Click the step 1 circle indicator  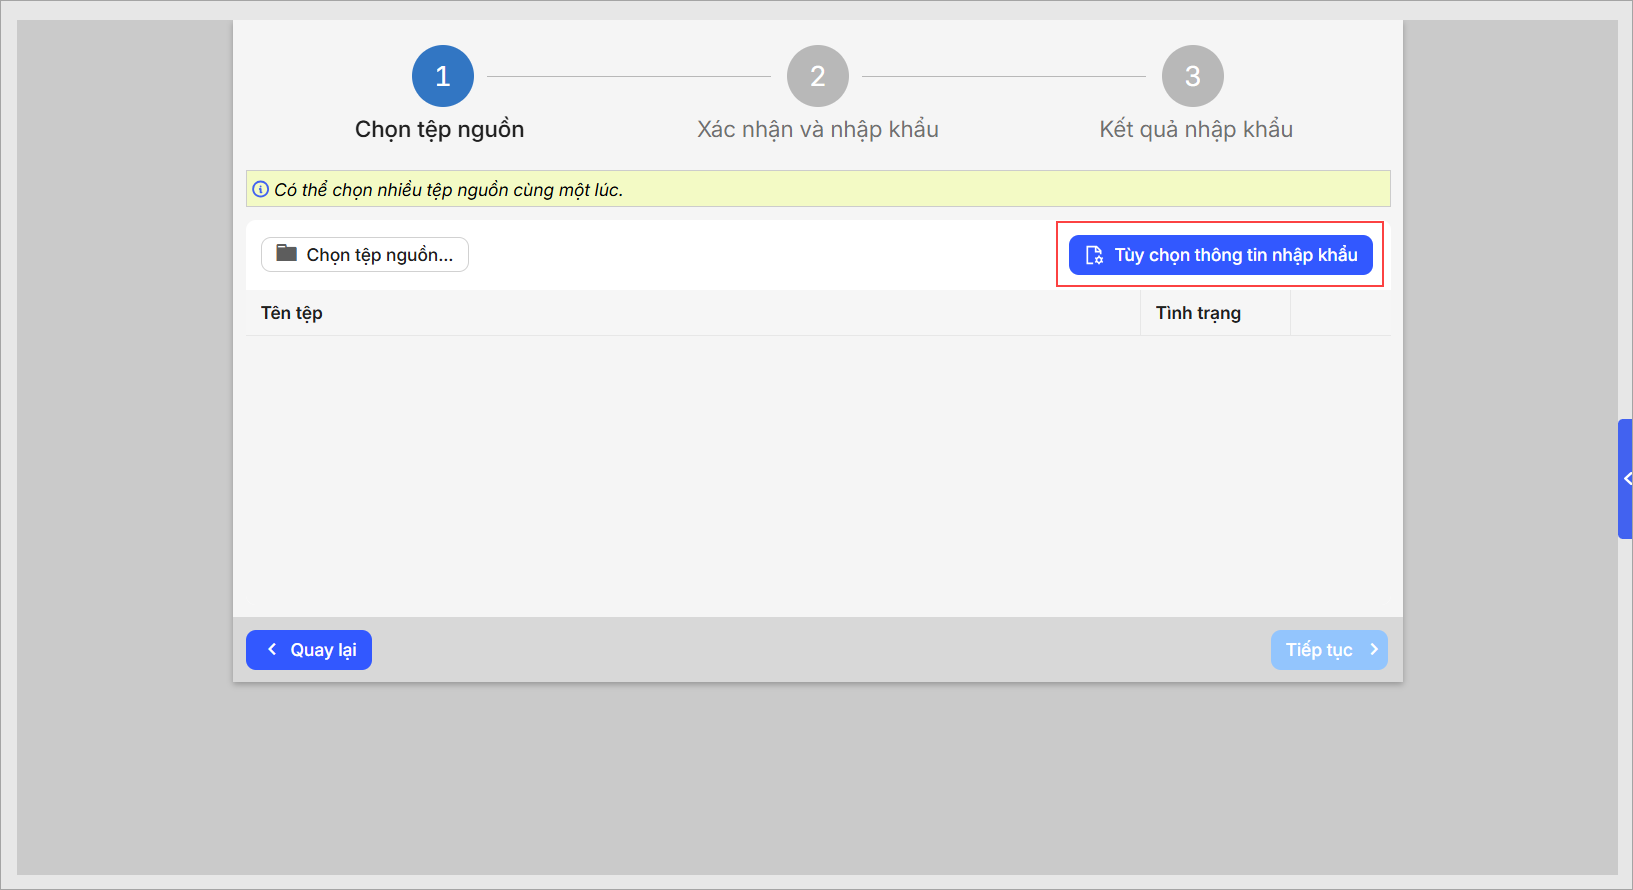(442, 76)
